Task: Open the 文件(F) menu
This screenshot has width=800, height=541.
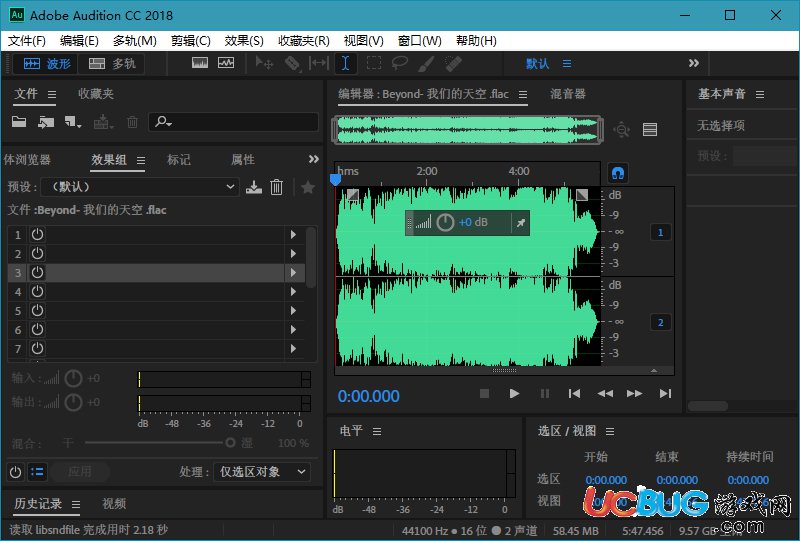Action: click(27, 40)
